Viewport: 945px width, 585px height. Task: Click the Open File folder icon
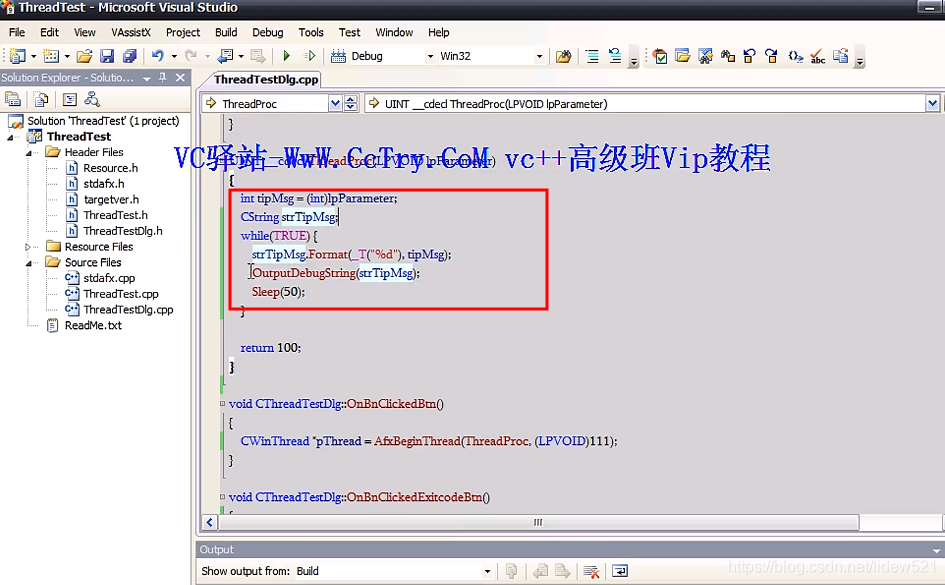[84, 56]
